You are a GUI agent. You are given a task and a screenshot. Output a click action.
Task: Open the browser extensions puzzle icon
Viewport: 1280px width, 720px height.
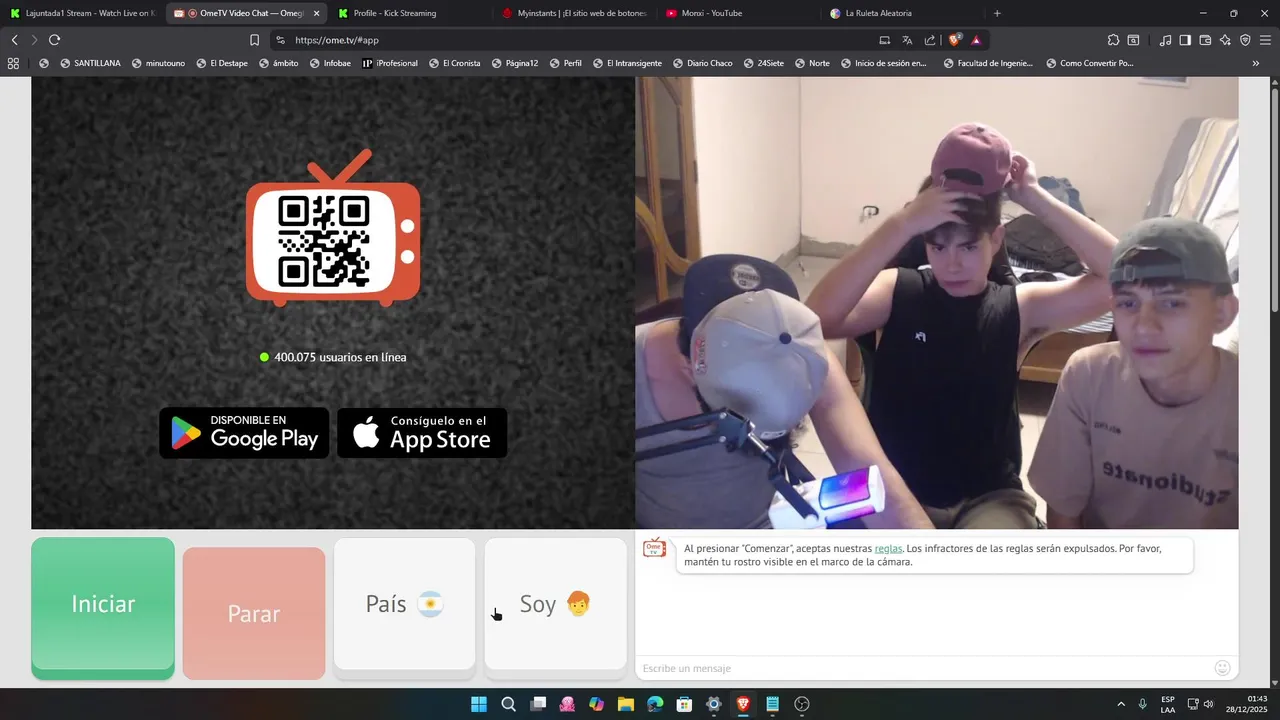[1113, 40]
